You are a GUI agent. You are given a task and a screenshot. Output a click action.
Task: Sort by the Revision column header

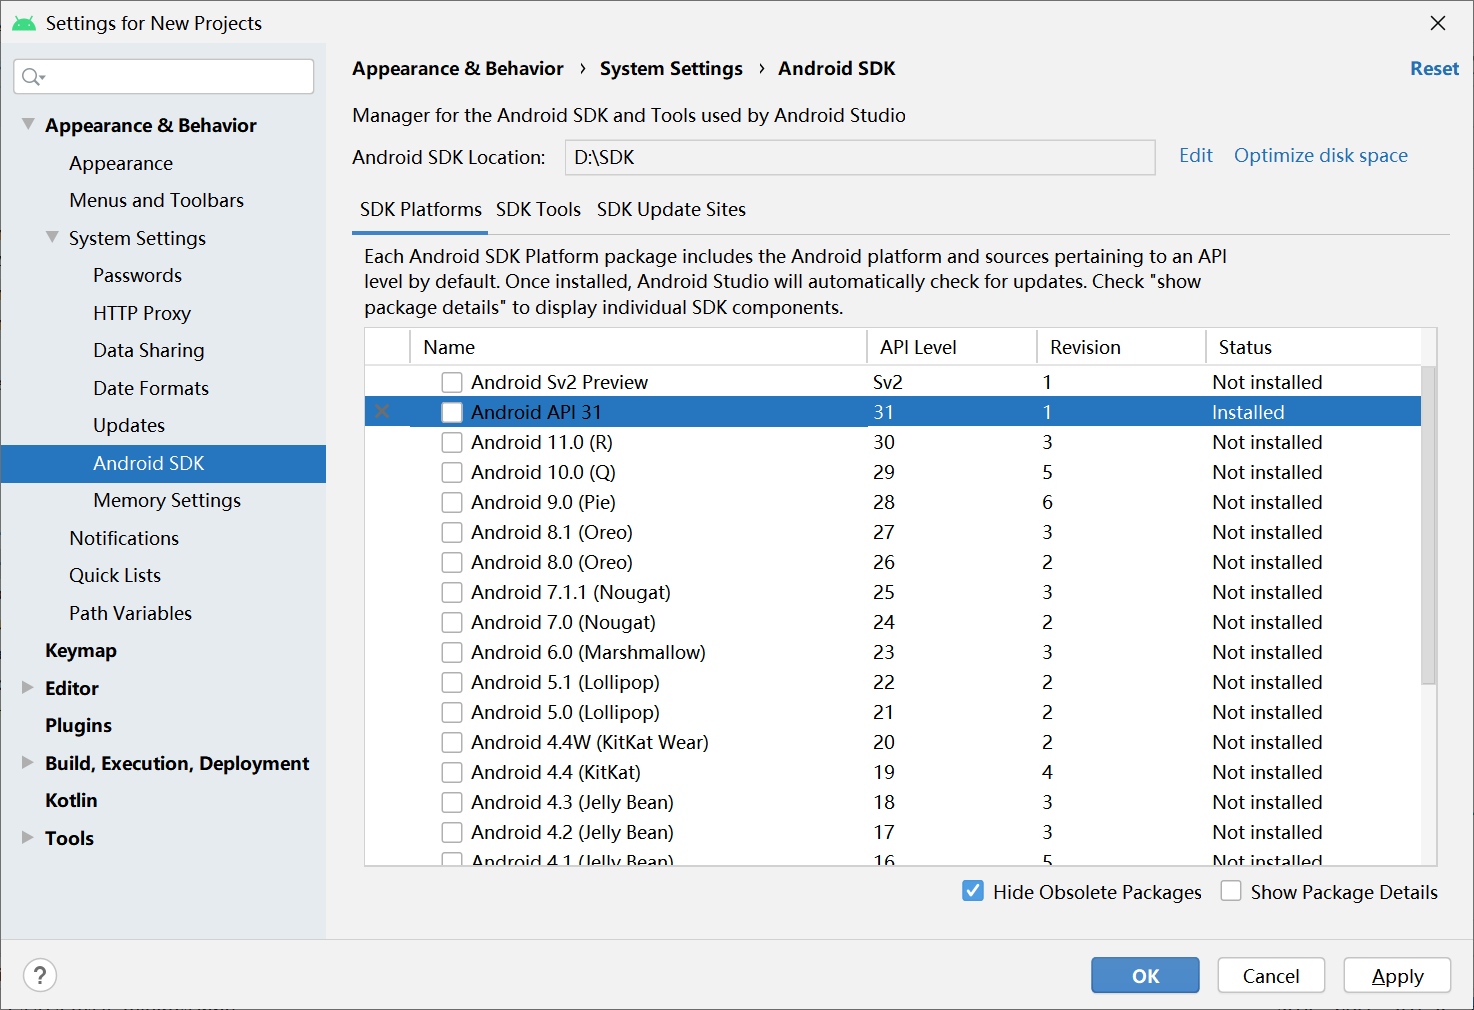point(1121,347)
